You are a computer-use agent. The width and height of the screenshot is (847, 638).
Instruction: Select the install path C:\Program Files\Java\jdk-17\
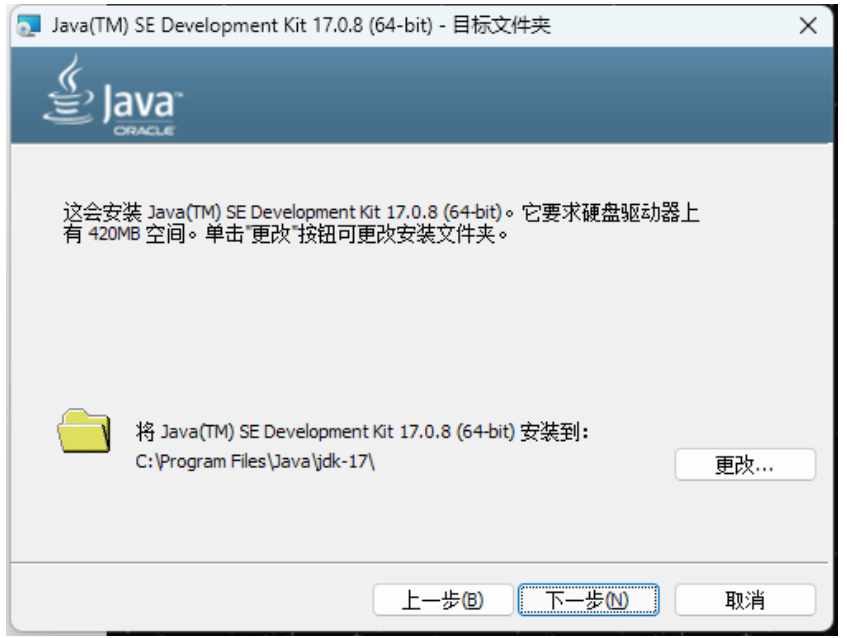pos(255,462)
